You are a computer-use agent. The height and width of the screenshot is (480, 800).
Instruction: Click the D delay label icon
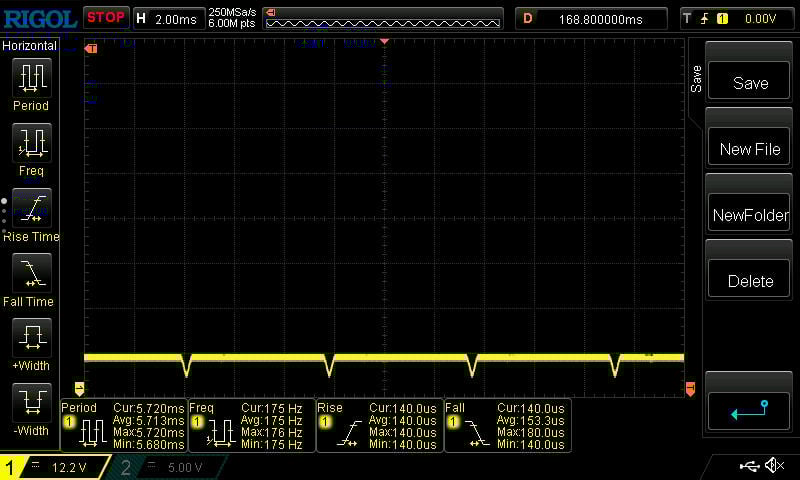(x=528, y=19)
